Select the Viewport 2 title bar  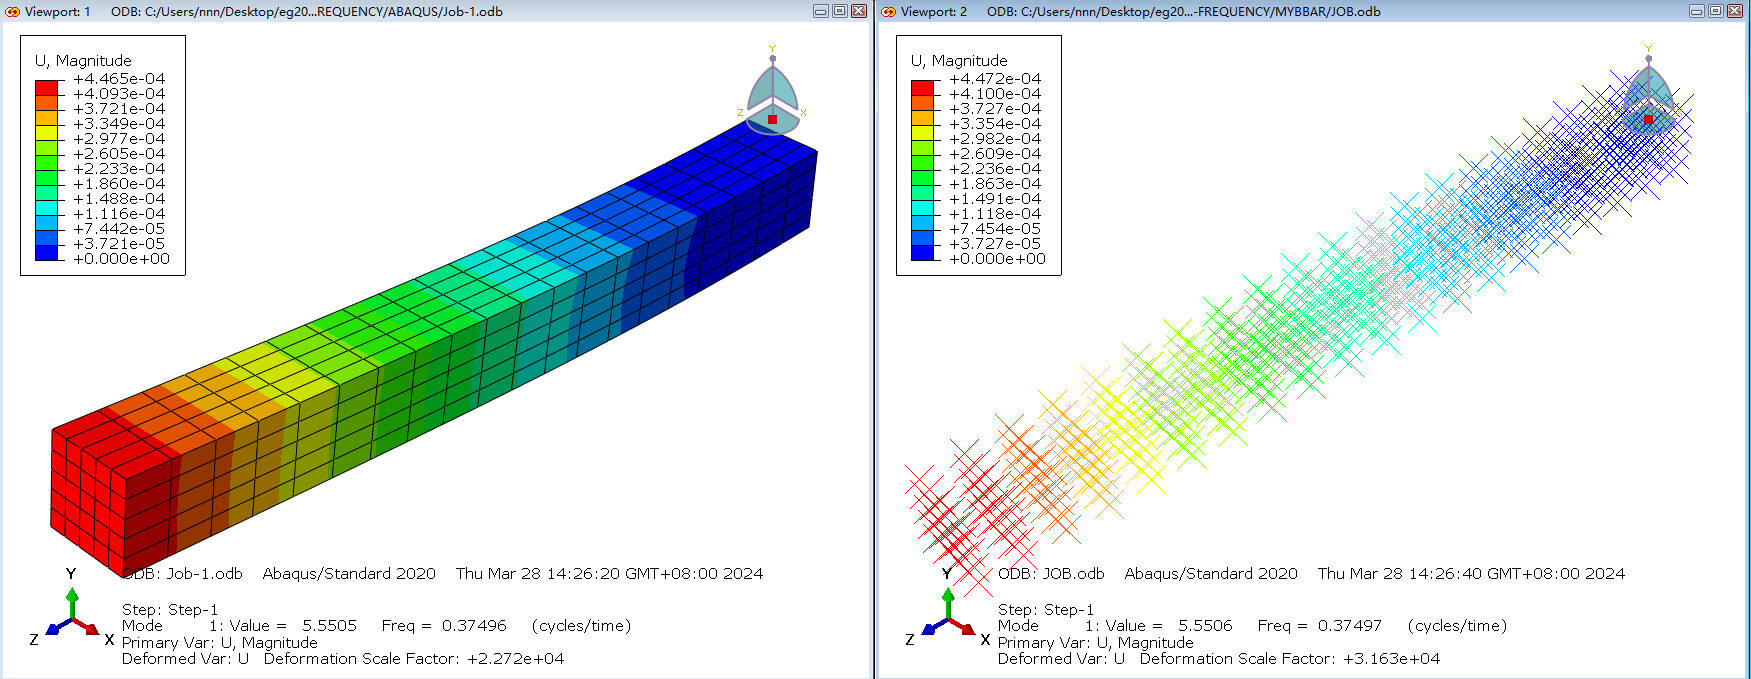coord(1313,11)
